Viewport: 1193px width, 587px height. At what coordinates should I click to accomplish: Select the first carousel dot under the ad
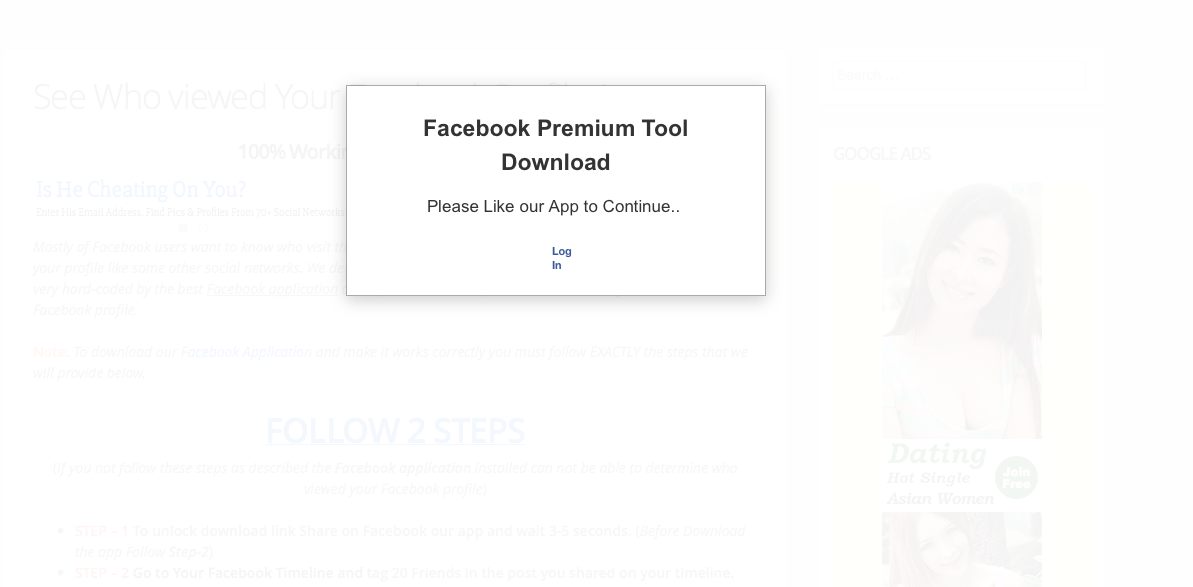click(x=183, y=227)
